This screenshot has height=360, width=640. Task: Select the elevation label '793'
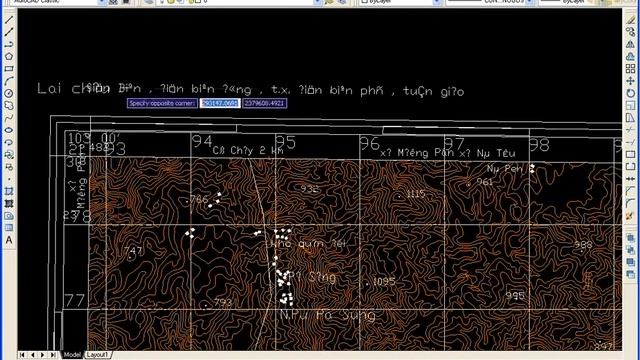[223, 303]
